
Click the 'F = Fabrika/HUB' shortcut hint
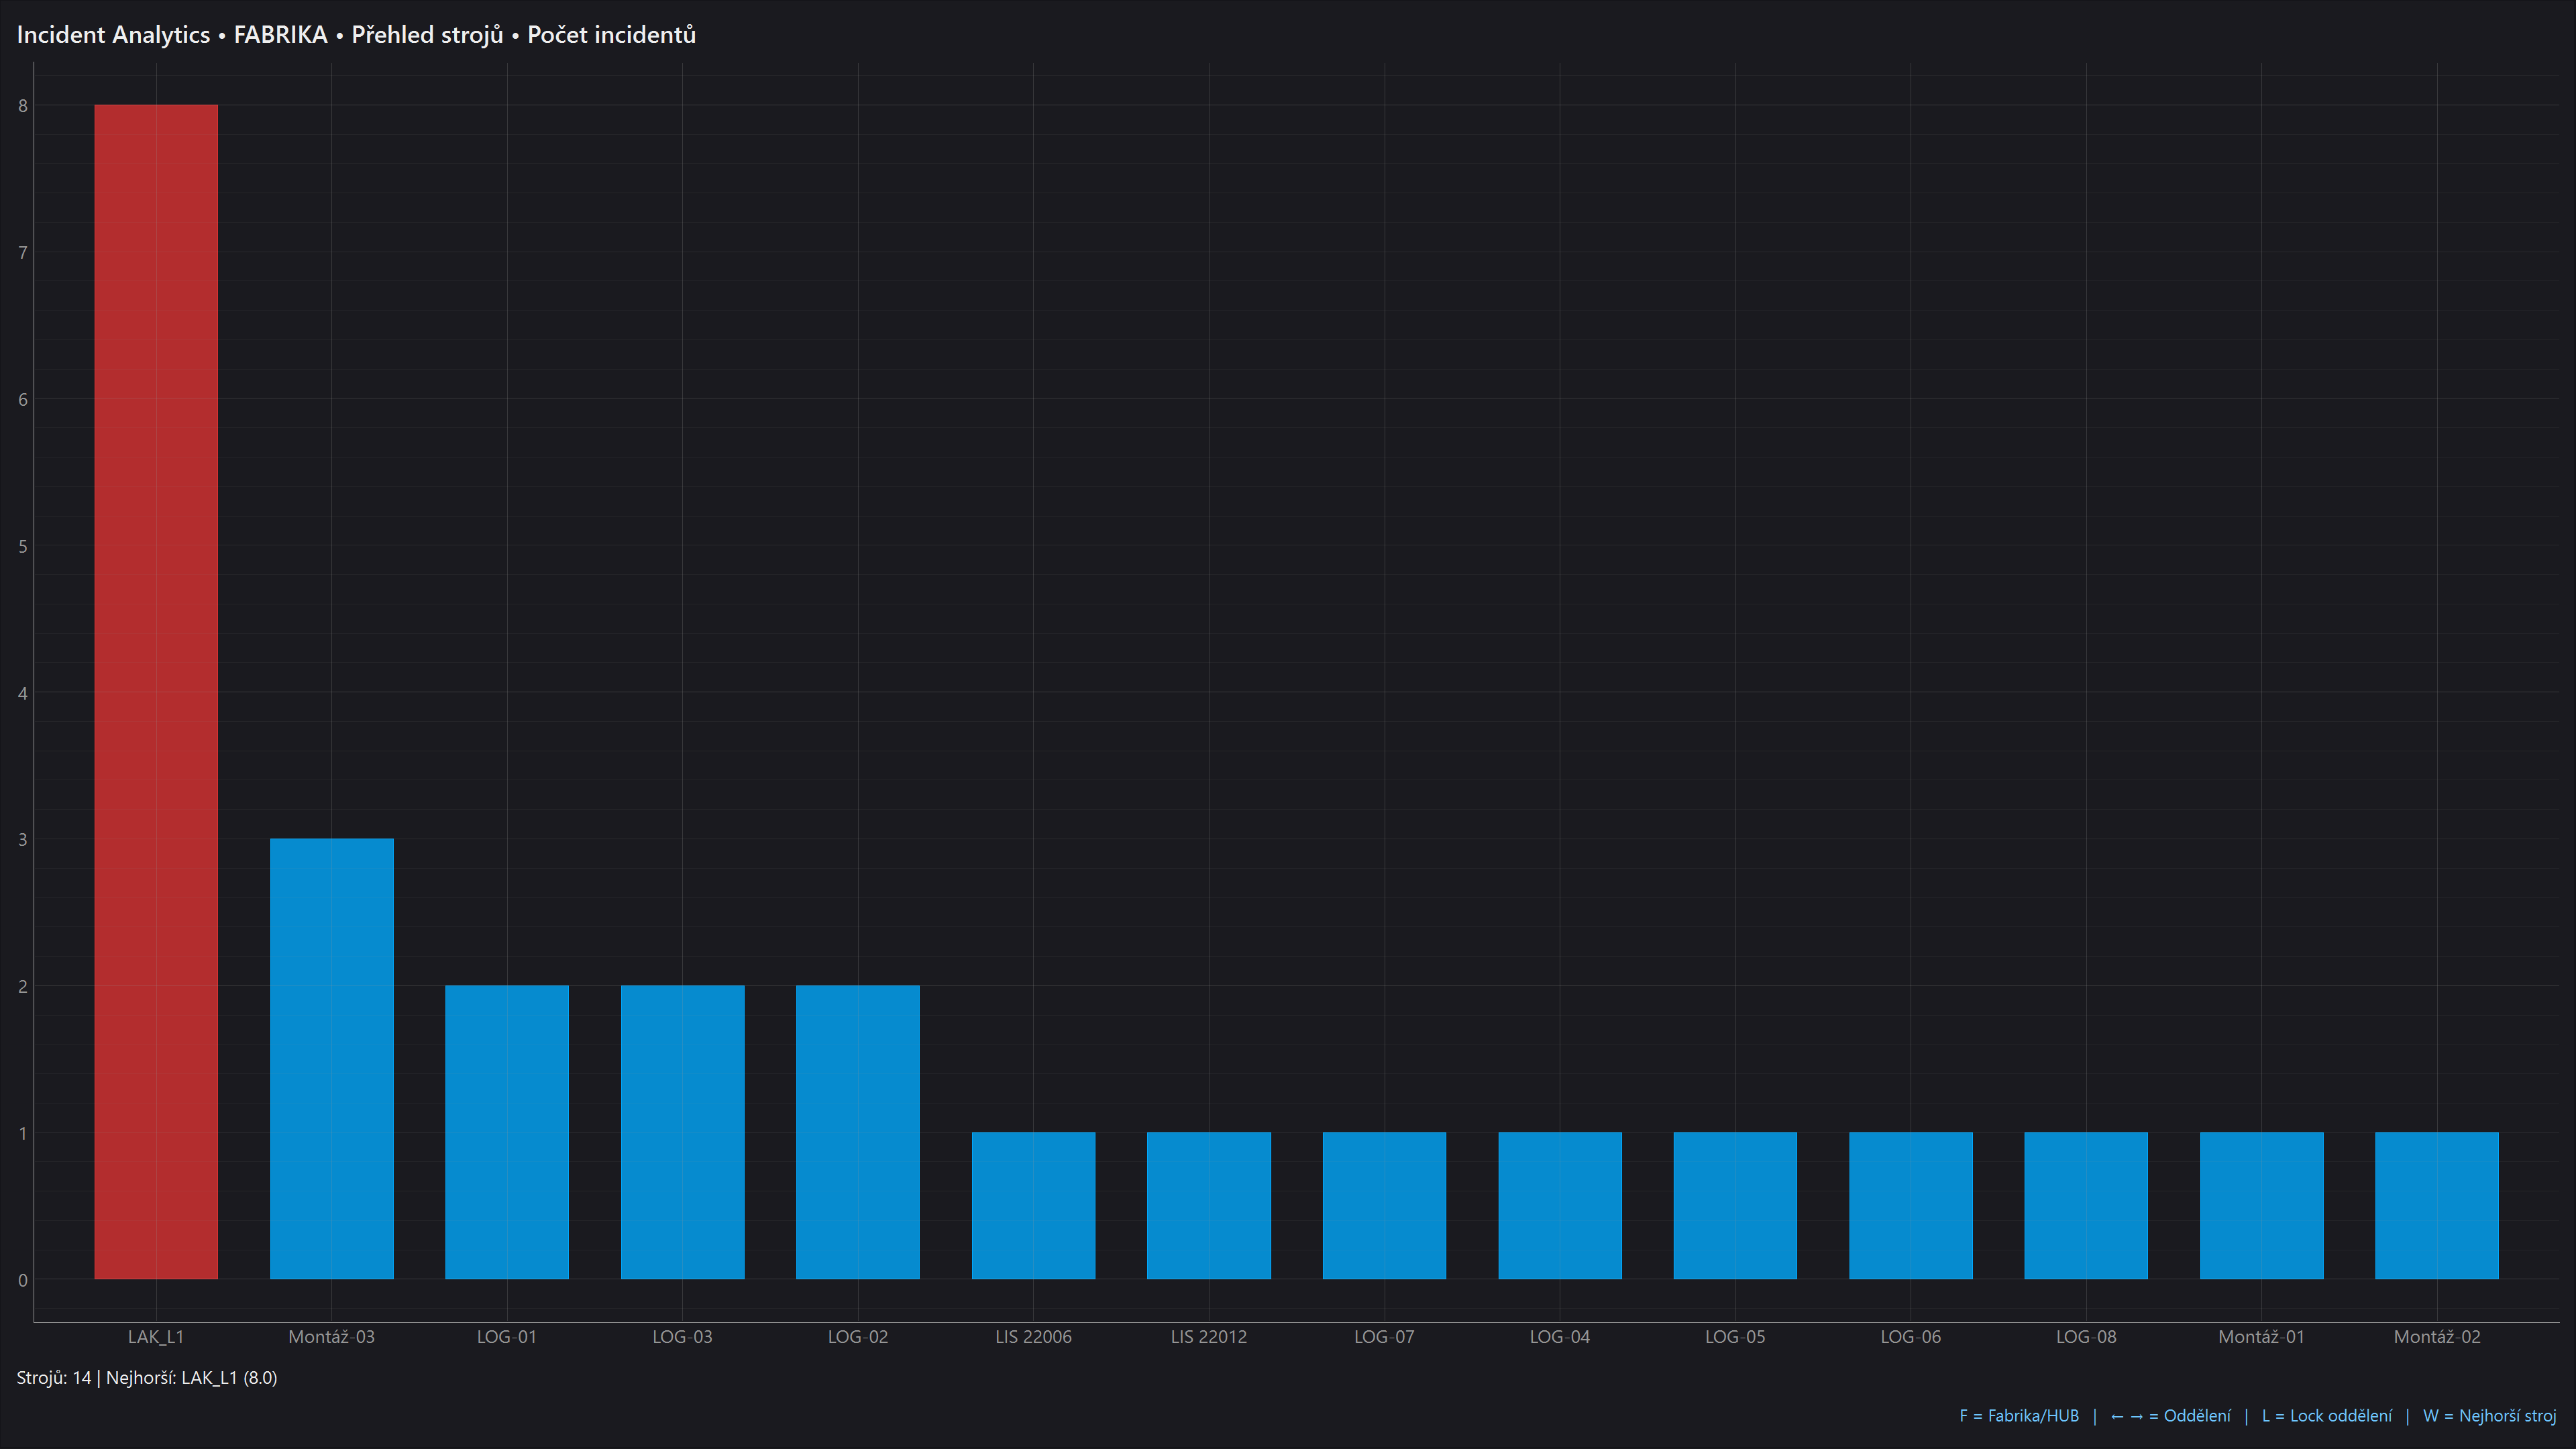[2018, 1416]
